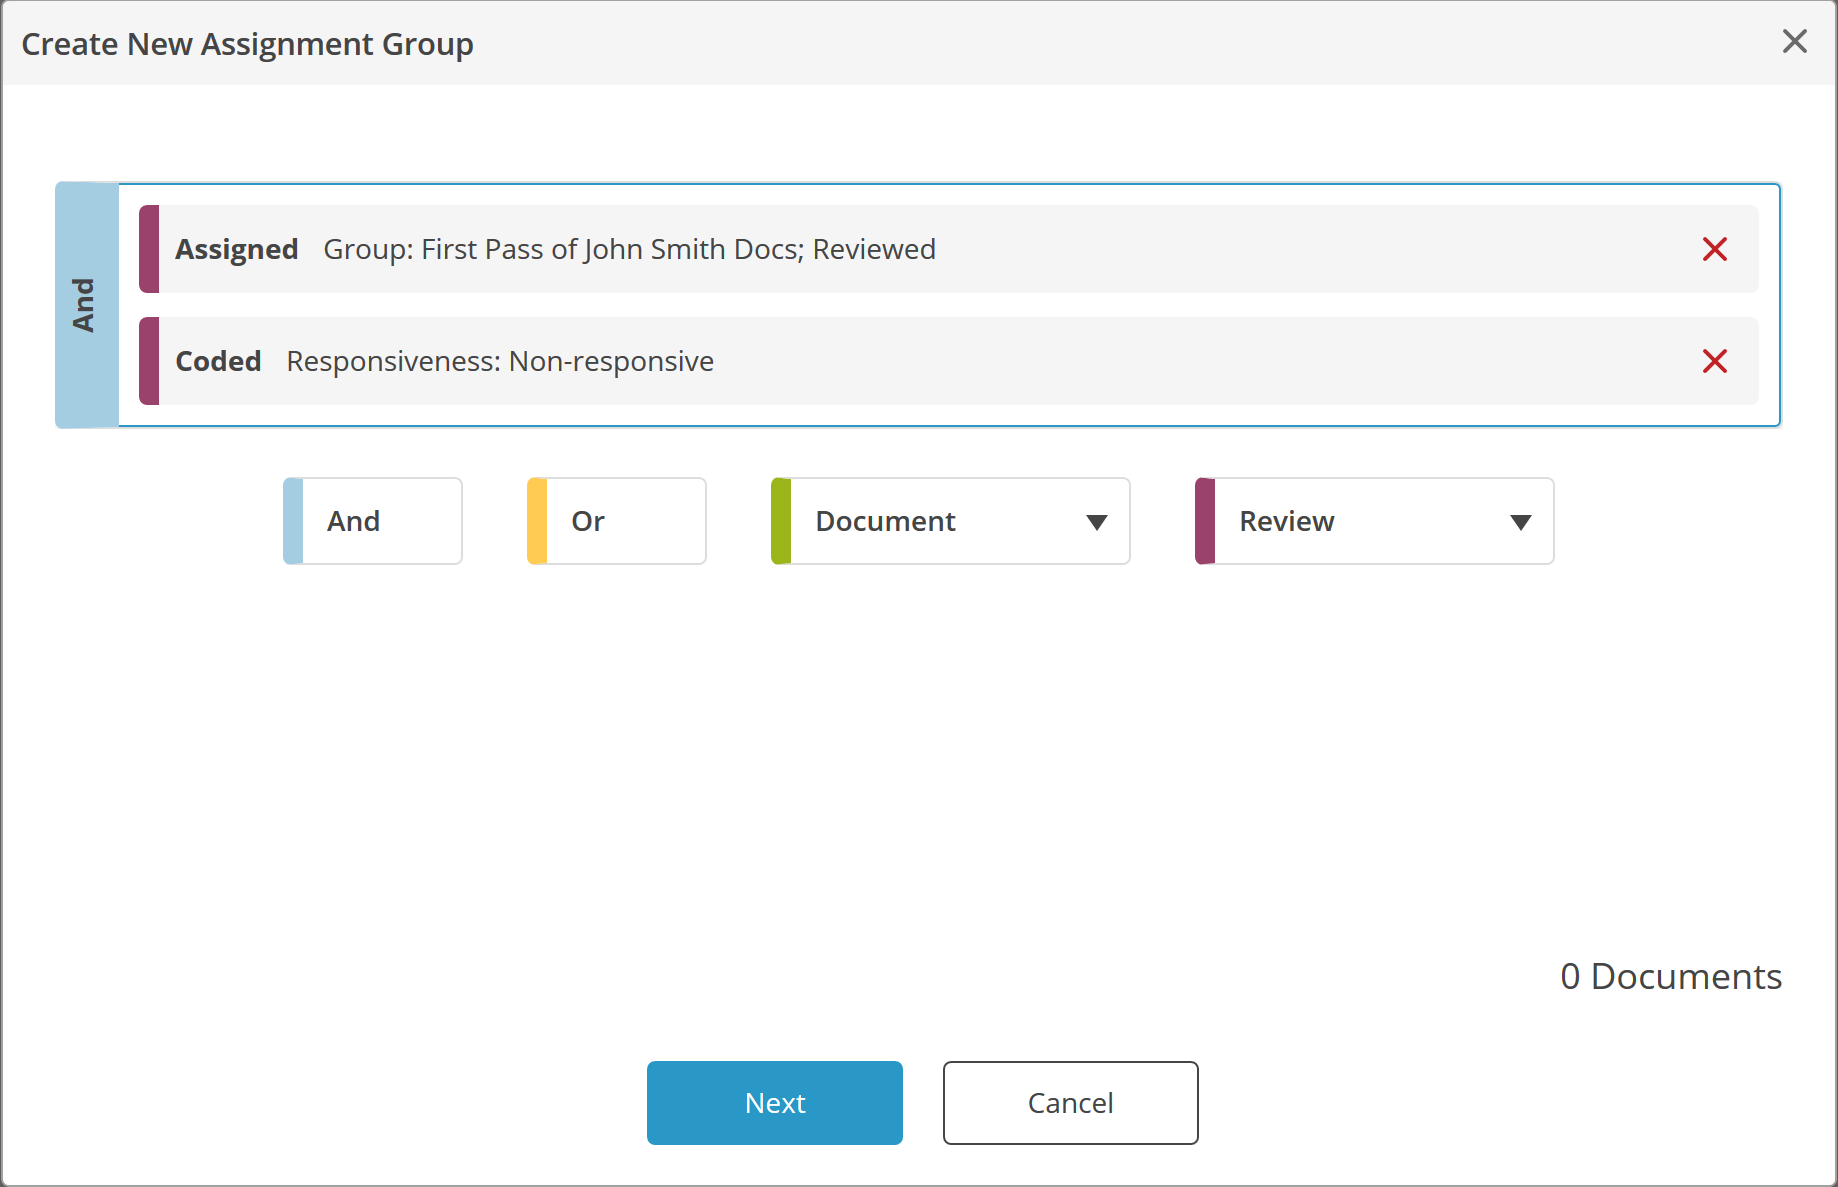Remove the Assigned condition with red X
The image size is (1838, 1187).
pyautogui.click(x=1714, y=249)
